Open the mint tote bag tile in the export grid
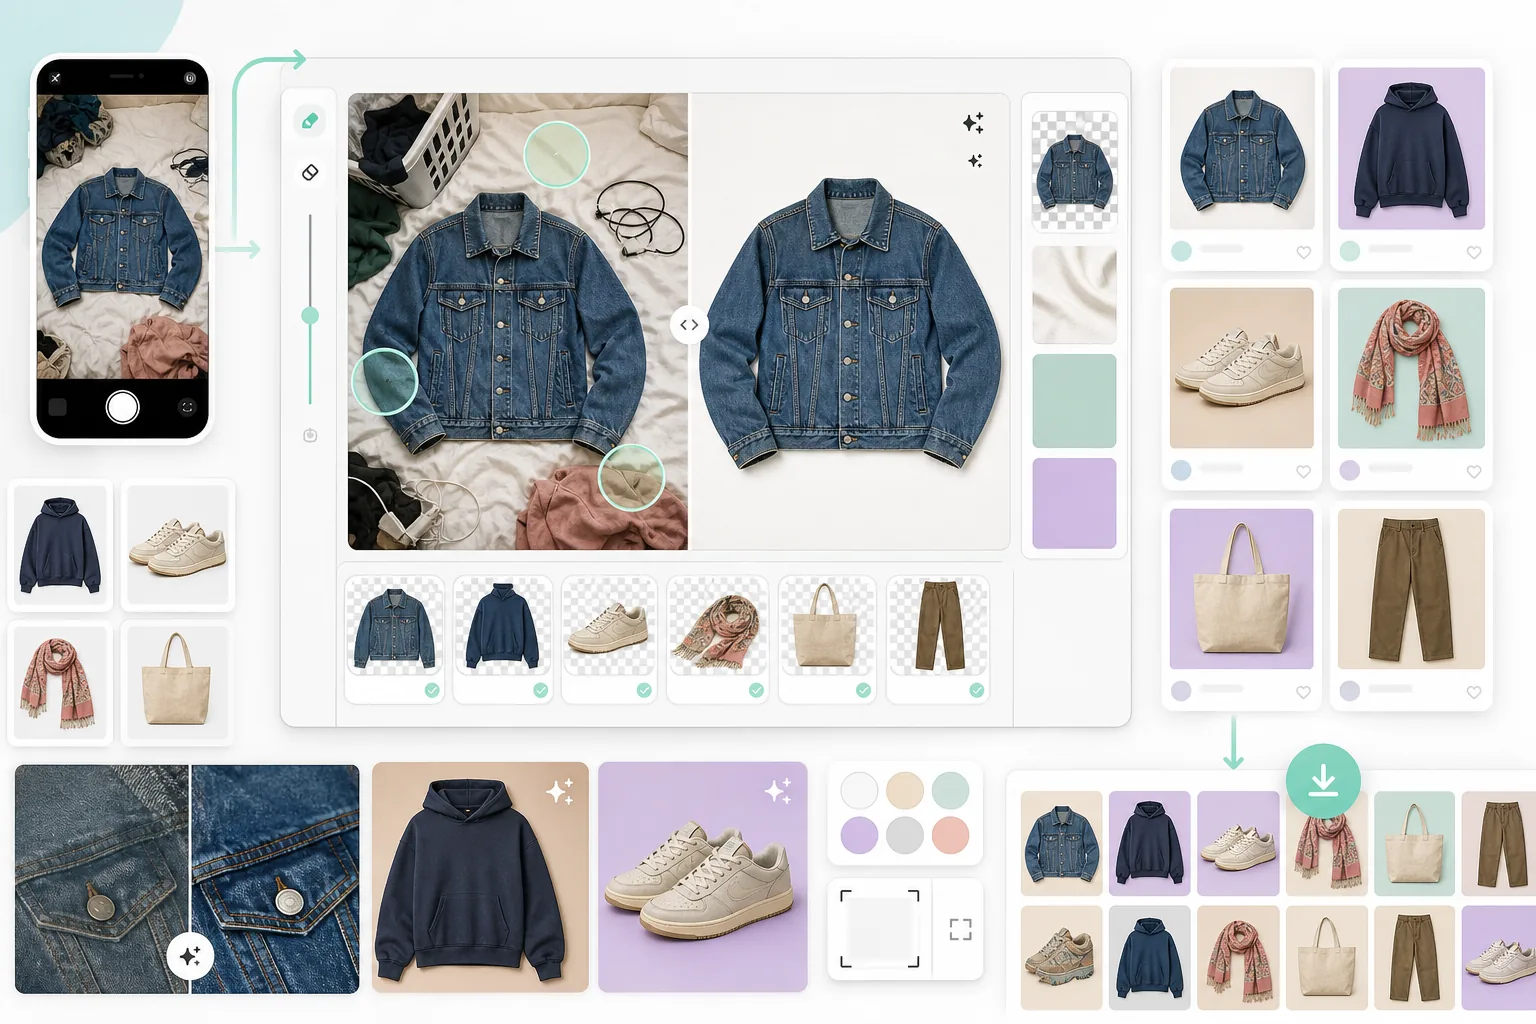 pos(1414,843)
